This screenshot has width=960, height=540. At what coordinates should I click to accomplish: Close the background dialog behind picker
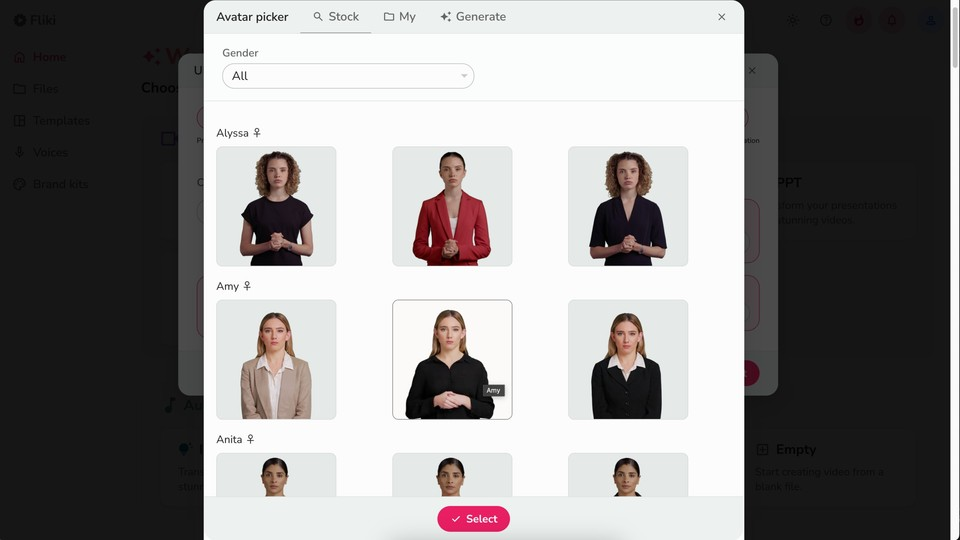(x=752, y=70)
